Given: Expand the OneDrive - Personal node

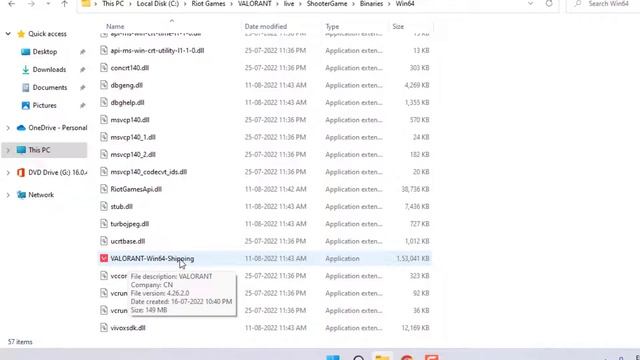Looking at the screenshot, I should tap(8, 128).
